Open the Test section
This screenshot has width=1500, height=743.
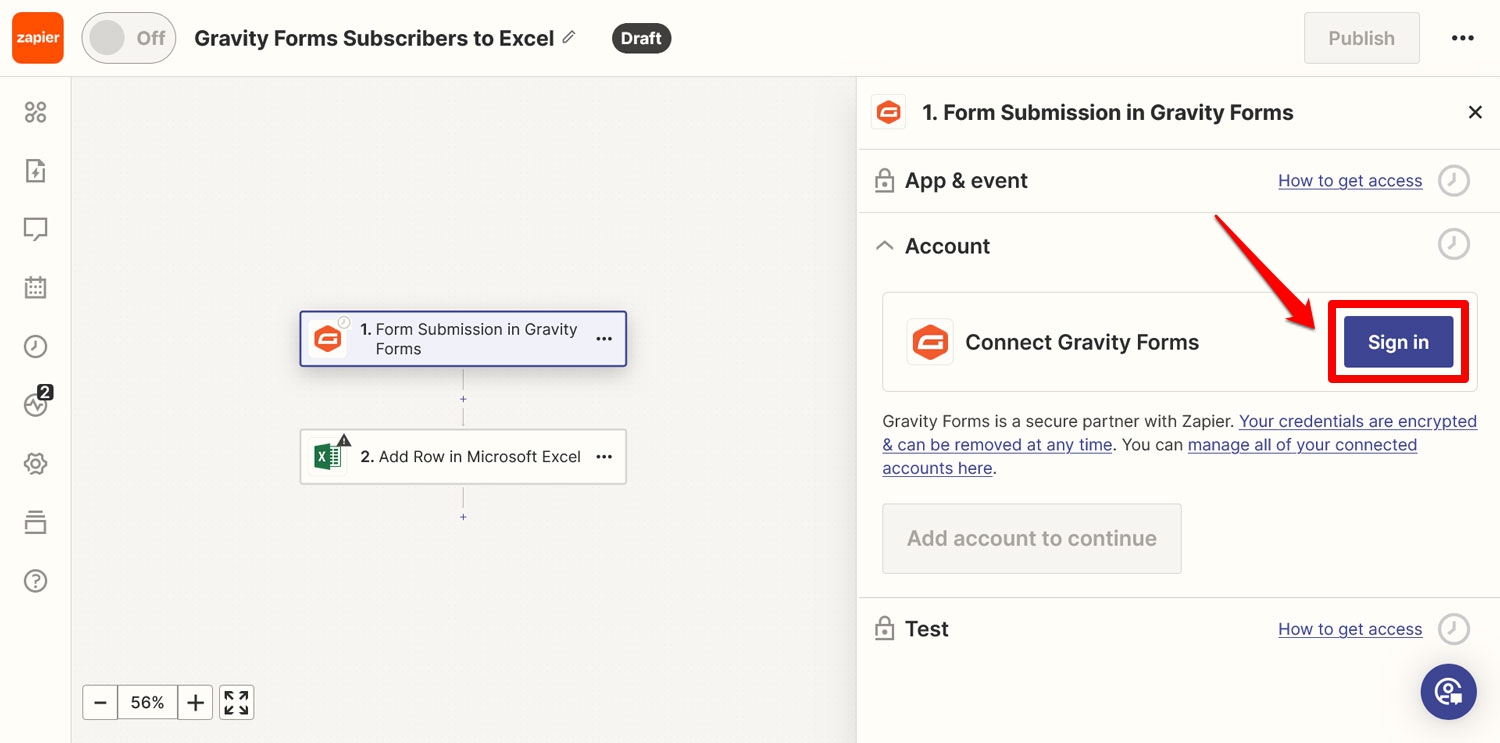pos(926,629)
